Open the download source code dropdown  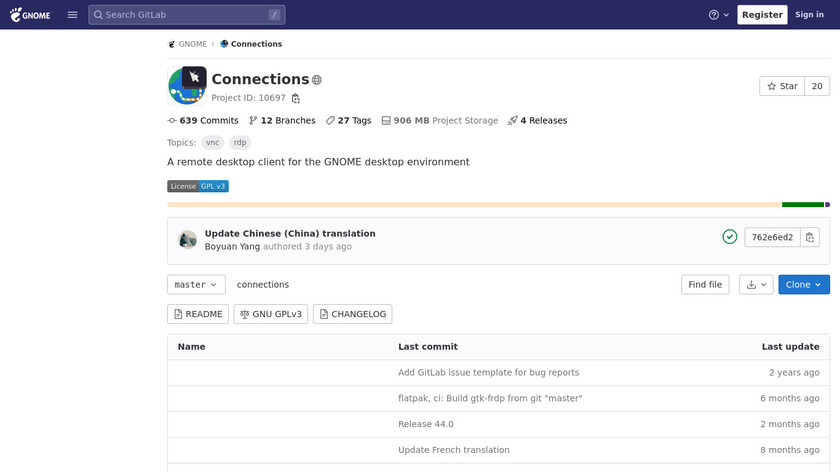click(x=756, y=285)
